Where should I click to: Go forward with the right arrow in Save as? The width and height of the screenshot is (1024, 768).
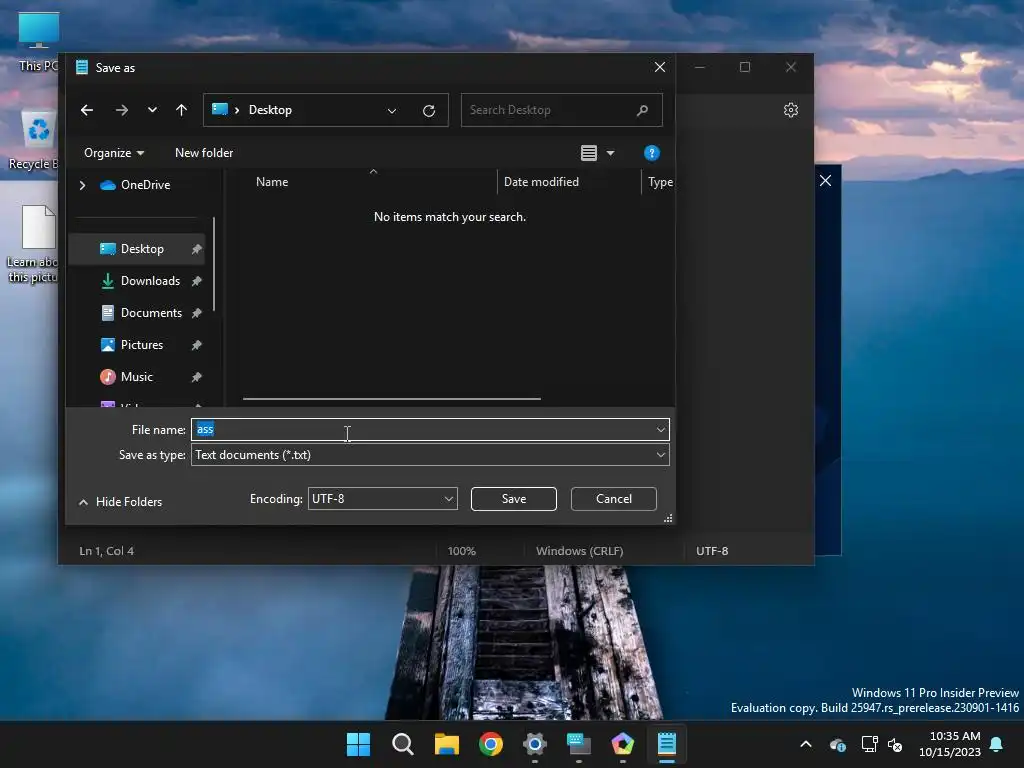coord(121,110)
